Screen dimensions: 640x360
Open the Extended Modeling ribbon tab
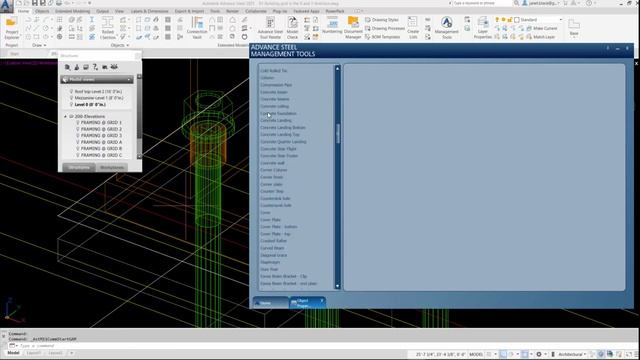(x=73, y=11)
